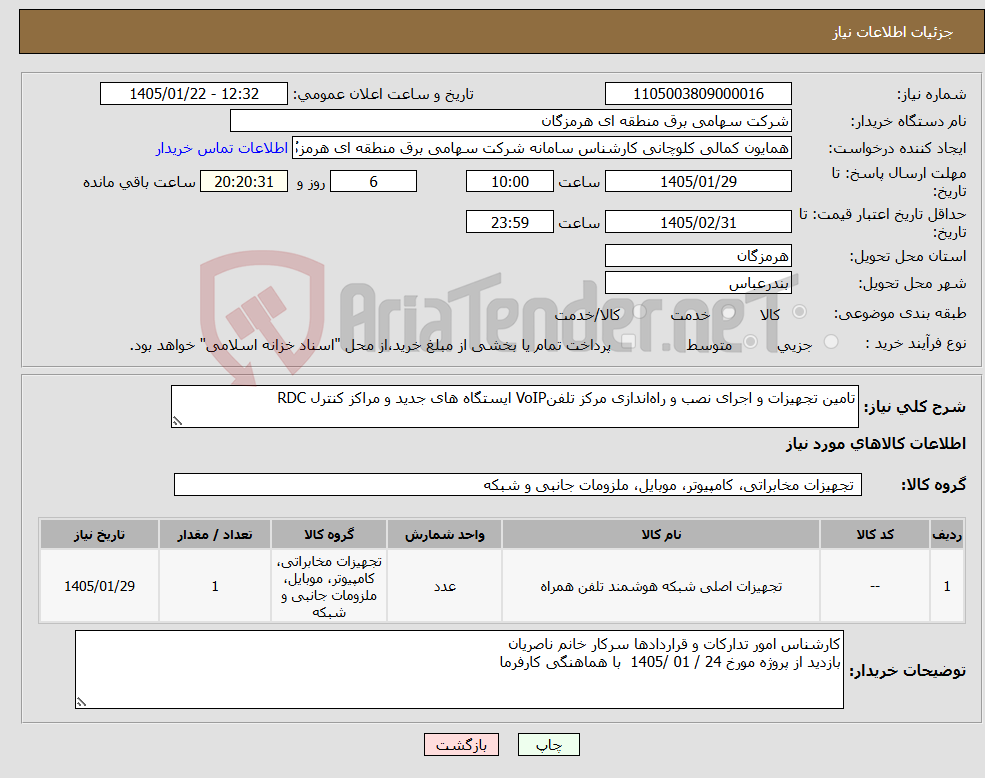Click the goods group cell in row 1
Screen dimensions: 985x778
coord(329,586)
